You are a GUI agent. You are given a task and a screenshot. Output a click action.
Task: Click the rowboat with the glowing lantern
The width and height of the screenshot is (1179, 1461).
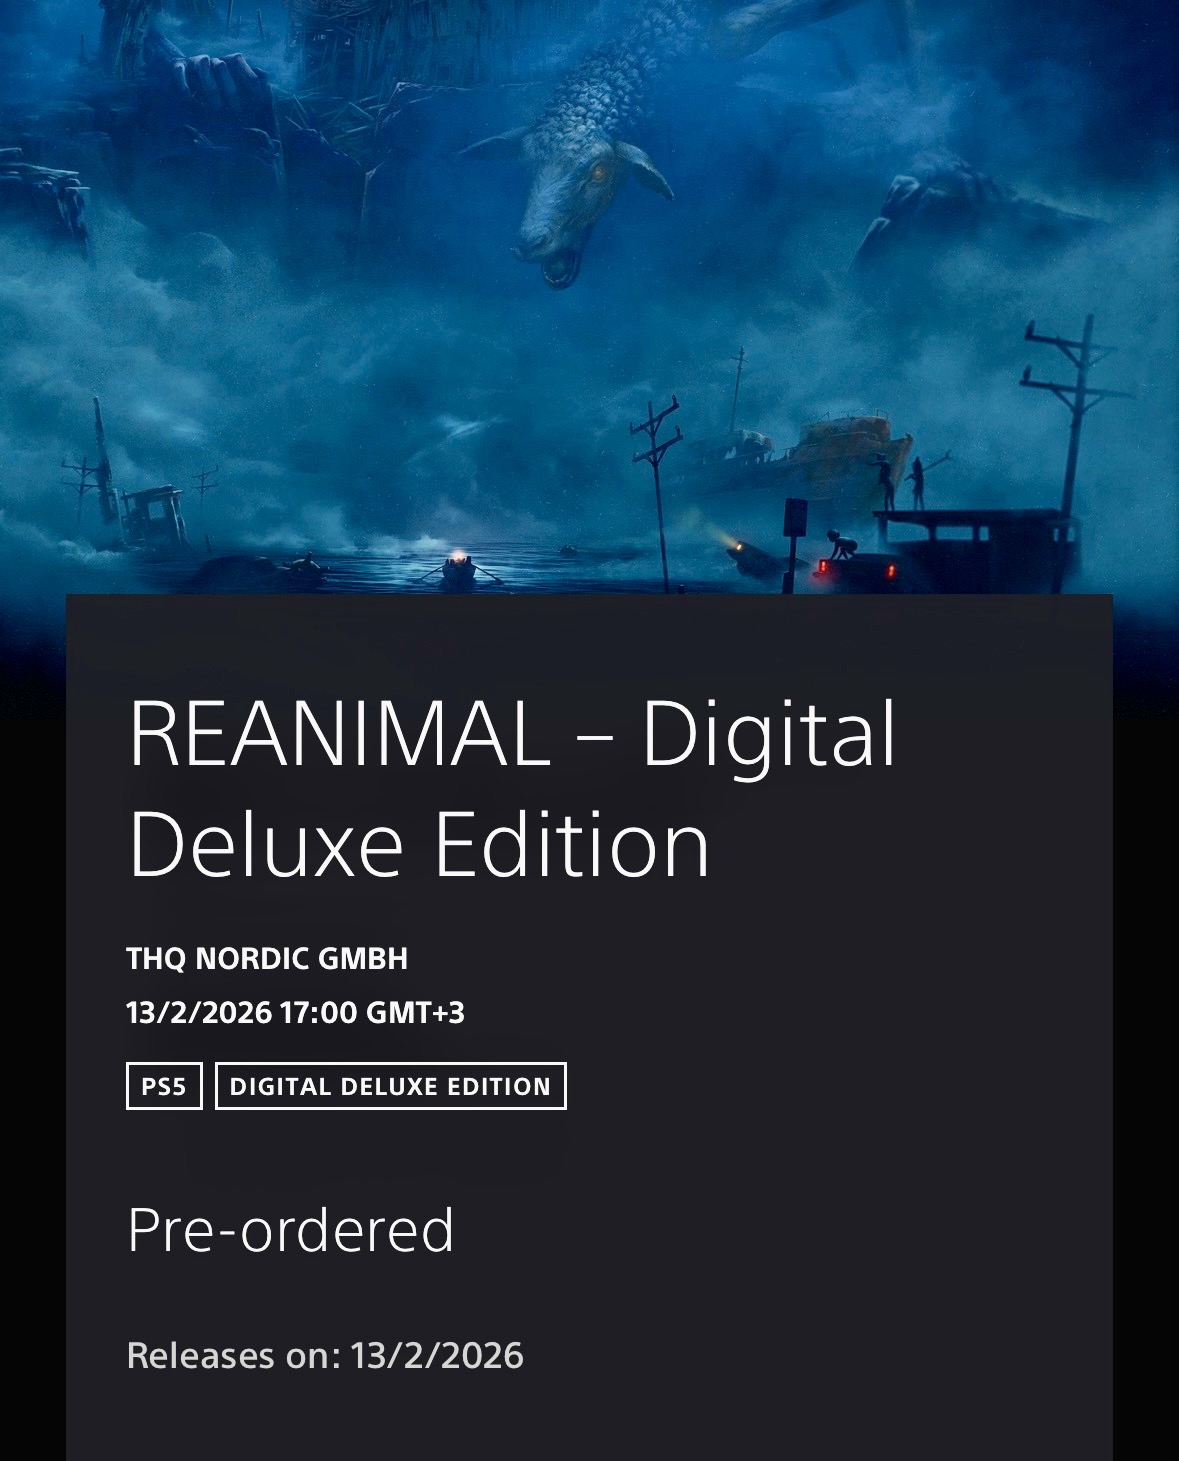459,568
